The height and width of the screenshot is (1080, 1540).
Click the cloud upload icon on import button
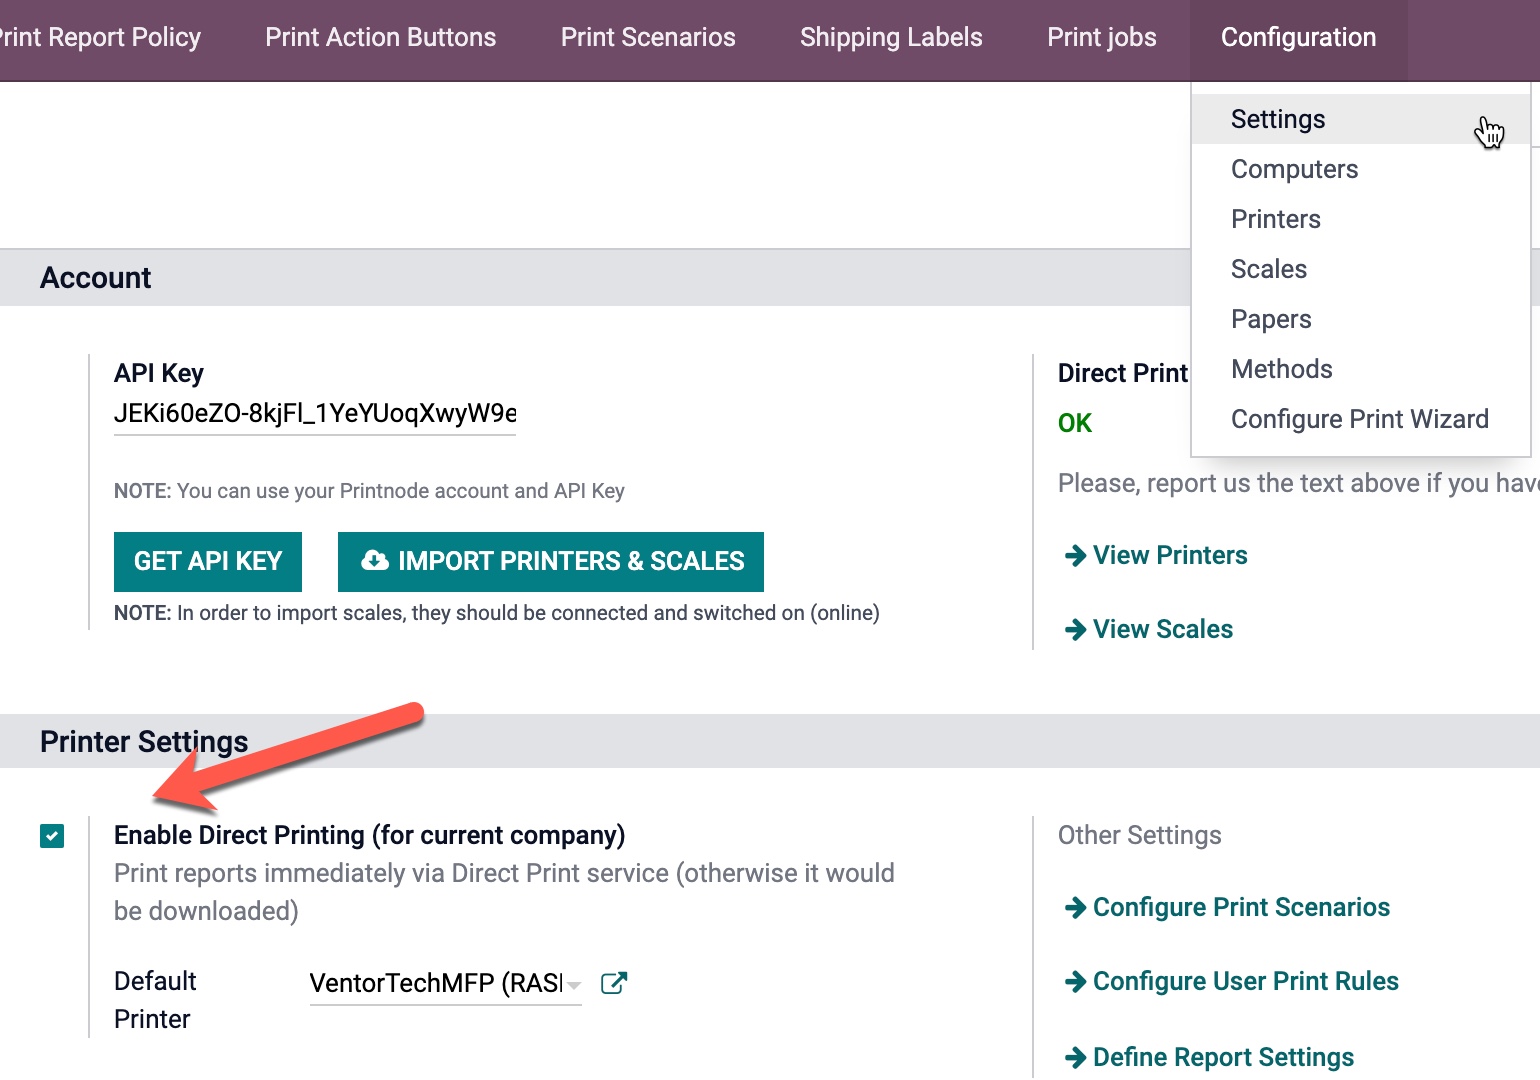tap(375, 561)
